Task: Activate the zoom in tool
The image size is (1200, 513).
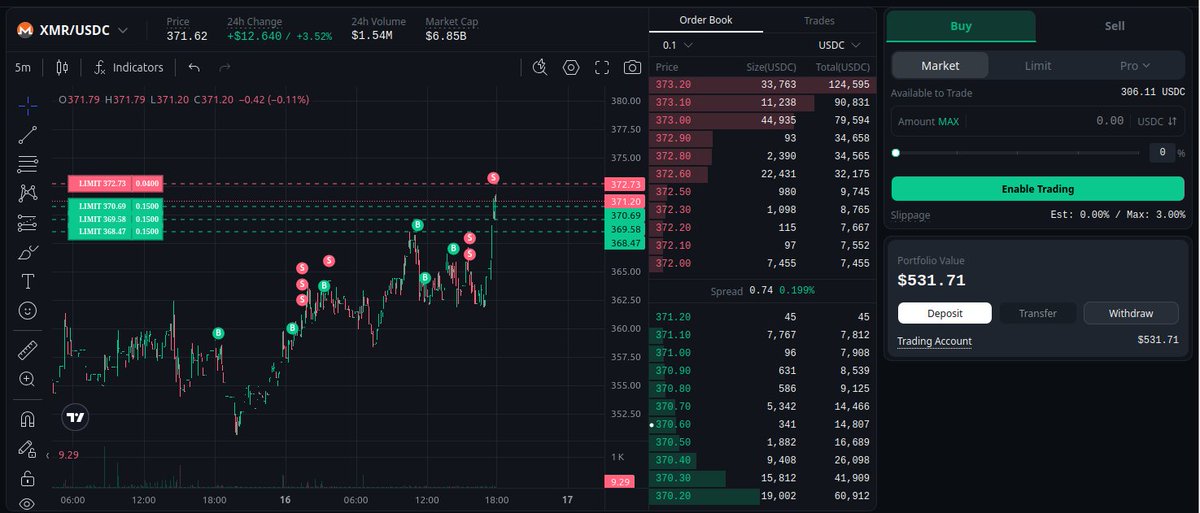Action: [x=28, y=379]
